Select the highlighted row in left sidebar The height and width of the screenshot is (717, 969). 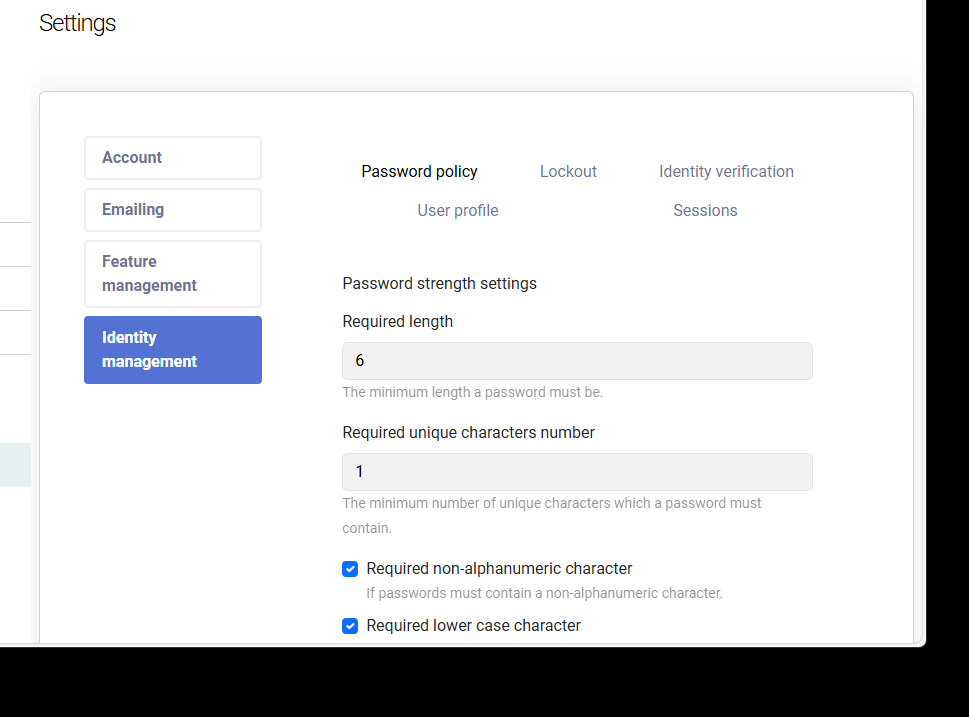(15, 465)
